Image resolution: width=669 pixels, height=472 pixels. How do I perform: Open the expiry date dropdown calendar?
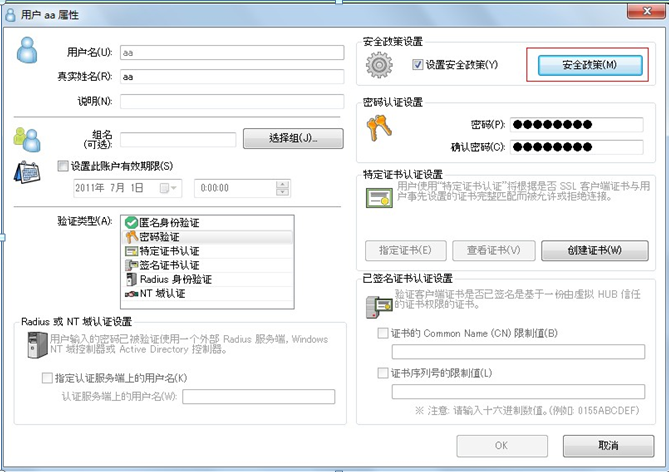pyautogui.click(x=169, y=188)
